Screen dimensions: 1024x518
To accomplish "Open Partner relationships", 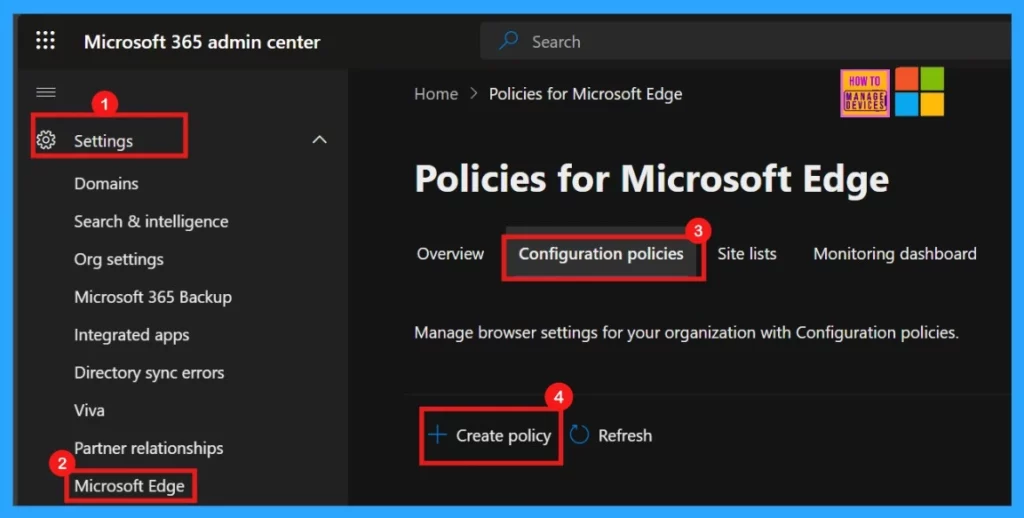I will 148,448.
